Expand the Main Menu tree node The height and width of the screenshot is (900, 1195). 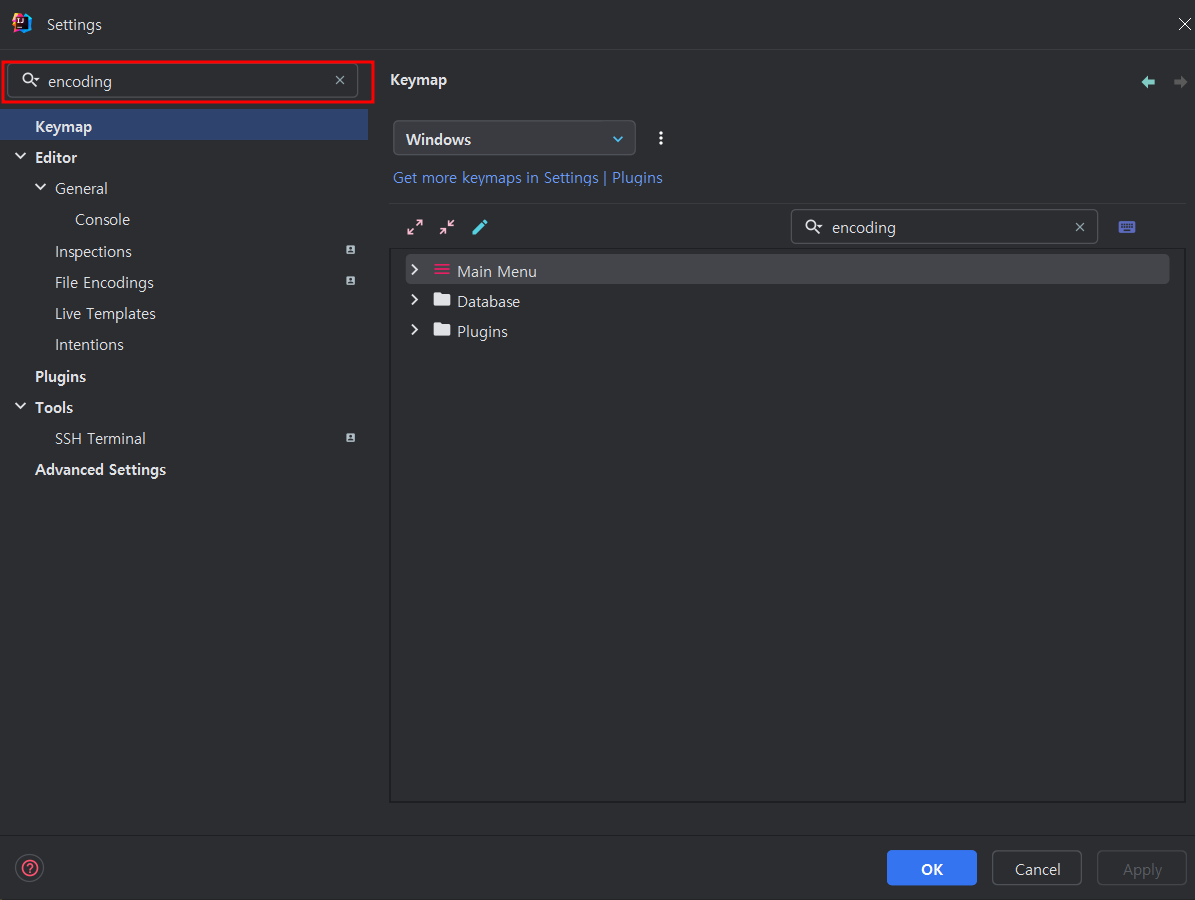tap(415, 270)
